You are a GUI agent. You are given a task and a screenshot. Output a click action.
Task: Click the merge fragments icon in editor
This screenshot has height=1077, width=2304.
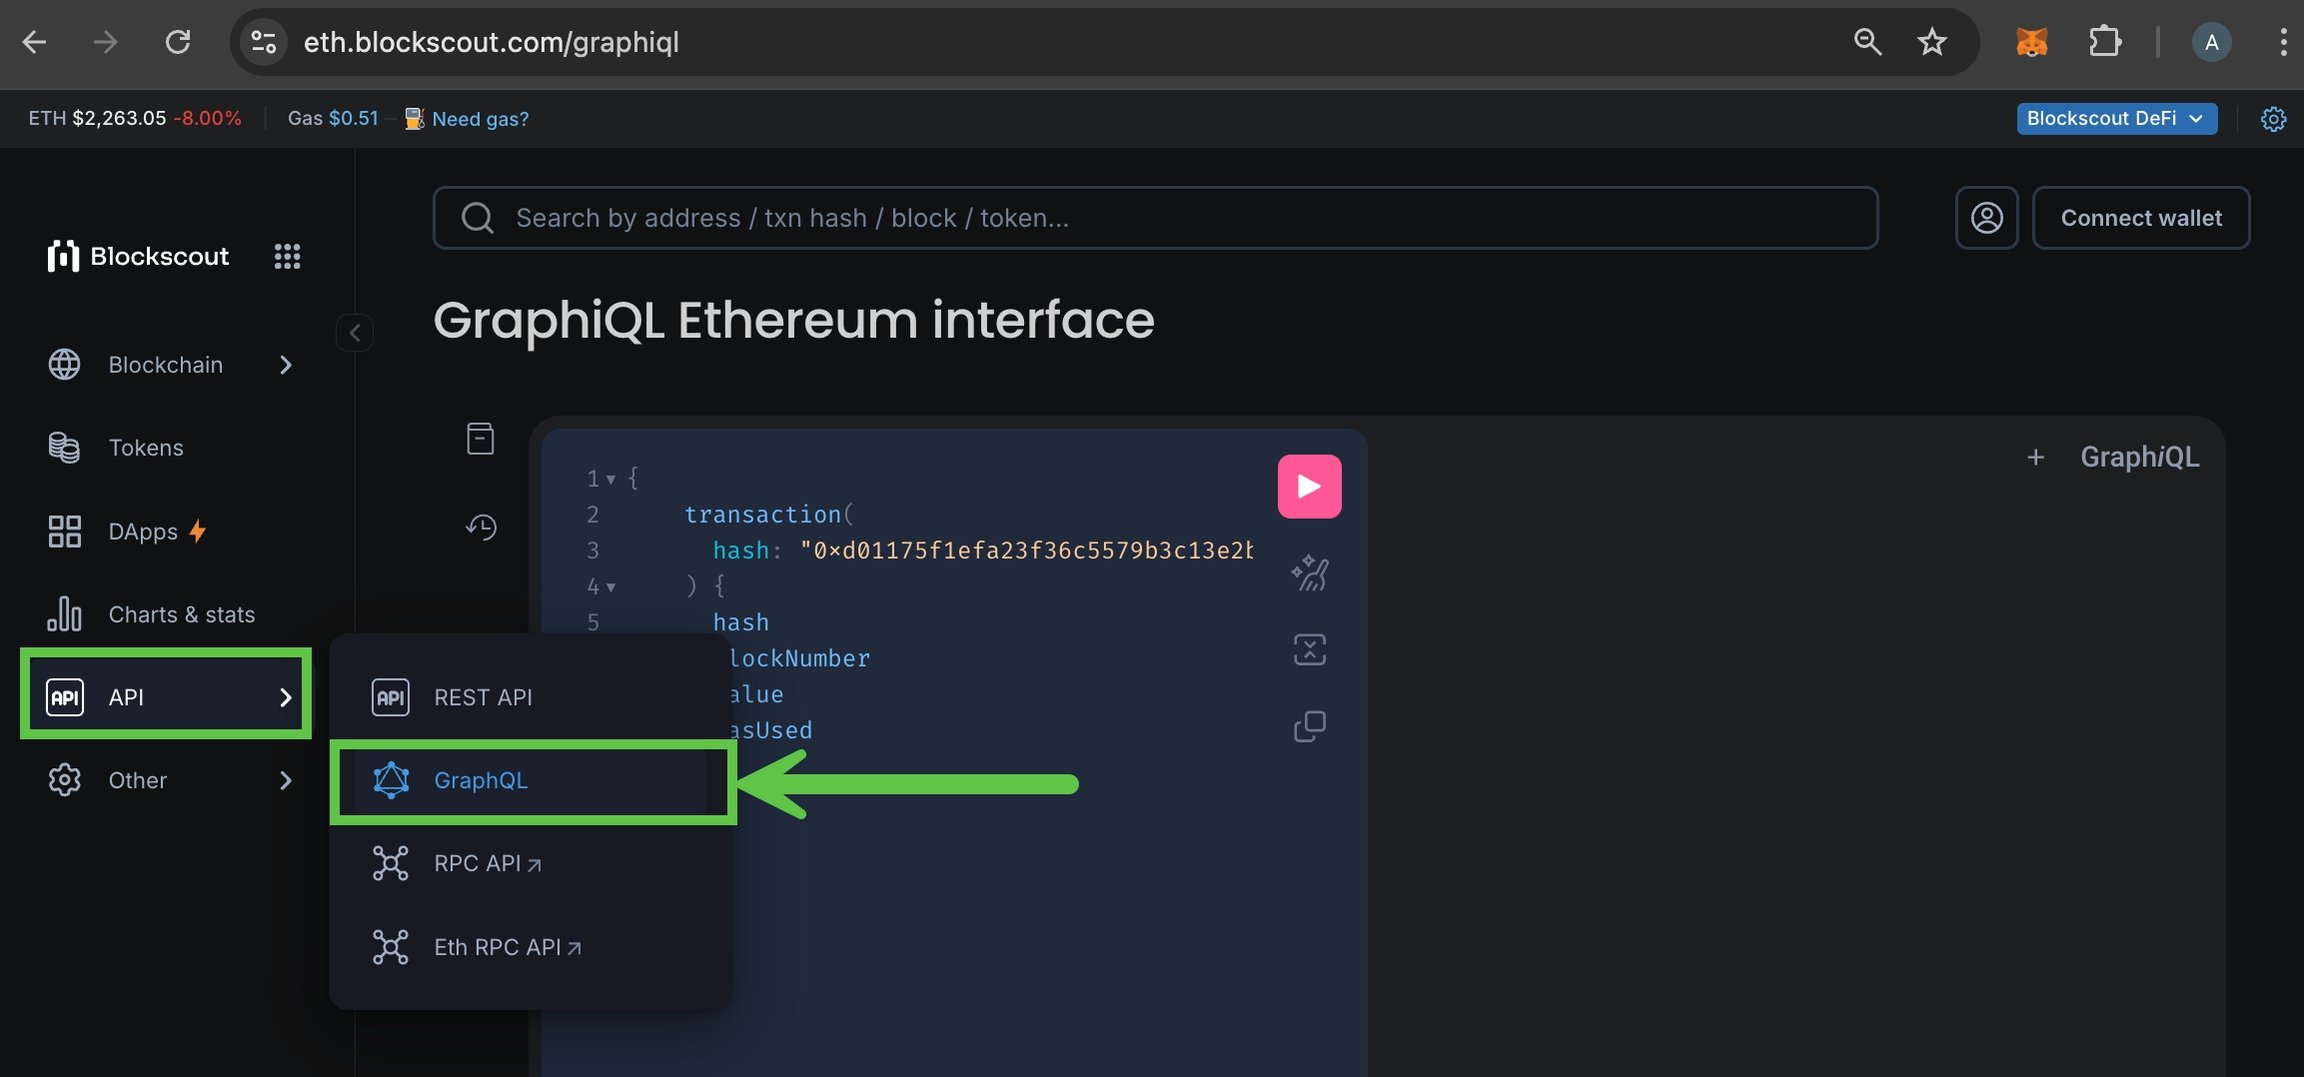pyautogui.click(x=1309, y=650)
